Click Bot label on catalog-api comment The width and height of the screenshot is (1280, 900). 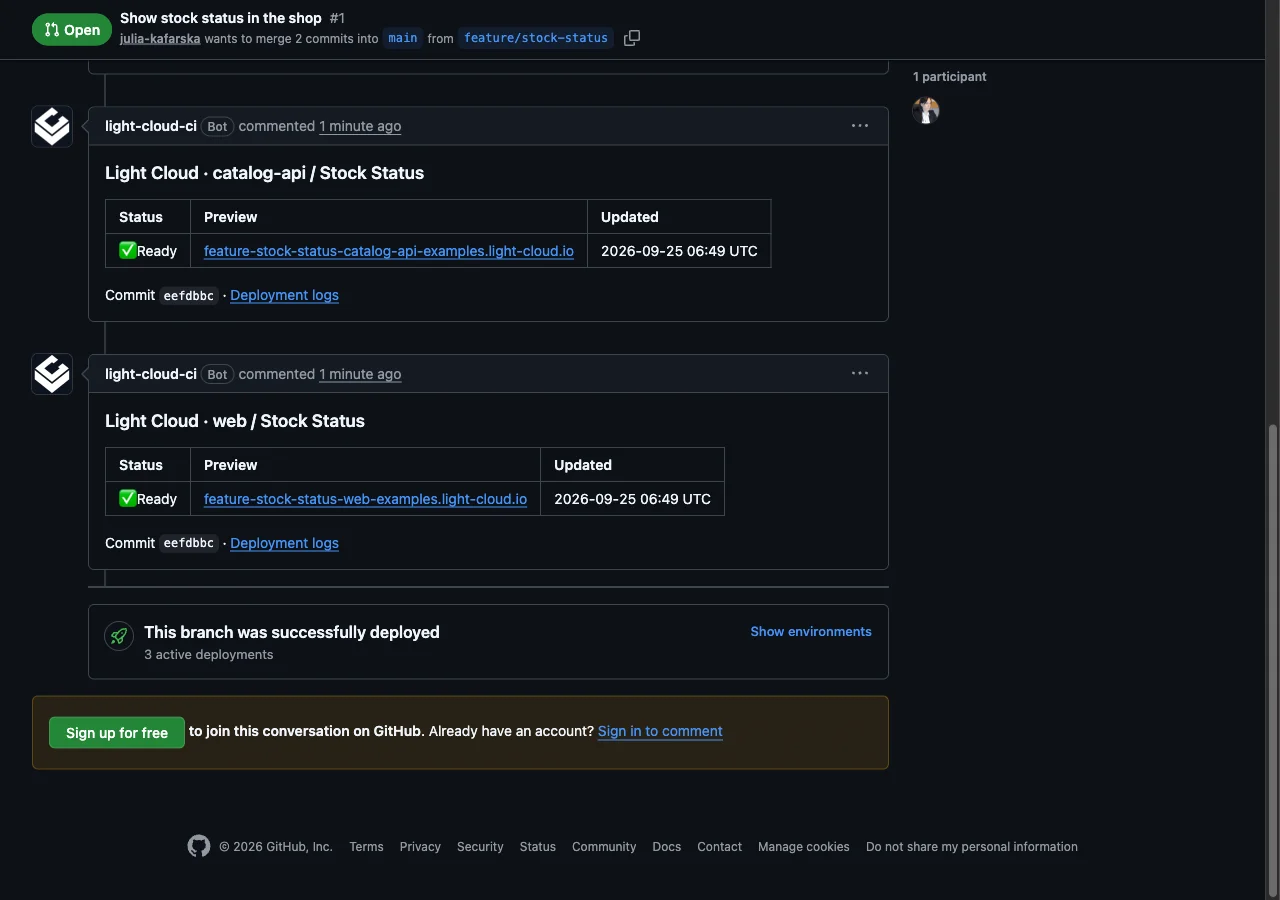click(217, 126)
